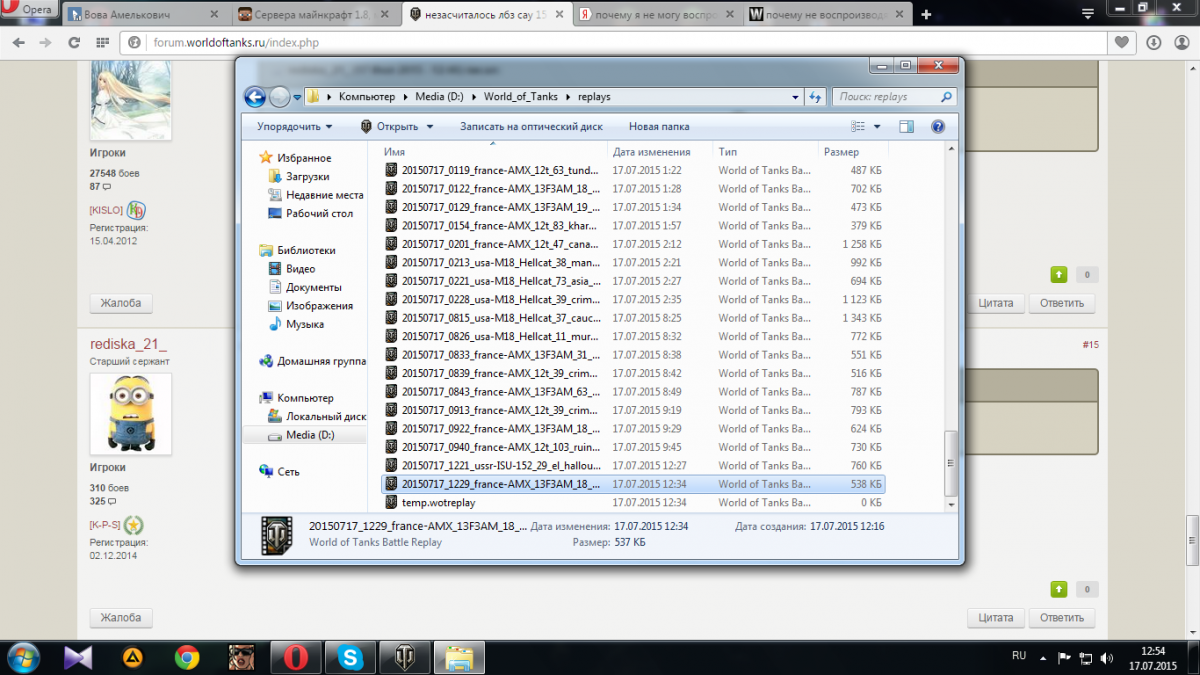Click the Explorer Back navigation arrow

(255, 97)
